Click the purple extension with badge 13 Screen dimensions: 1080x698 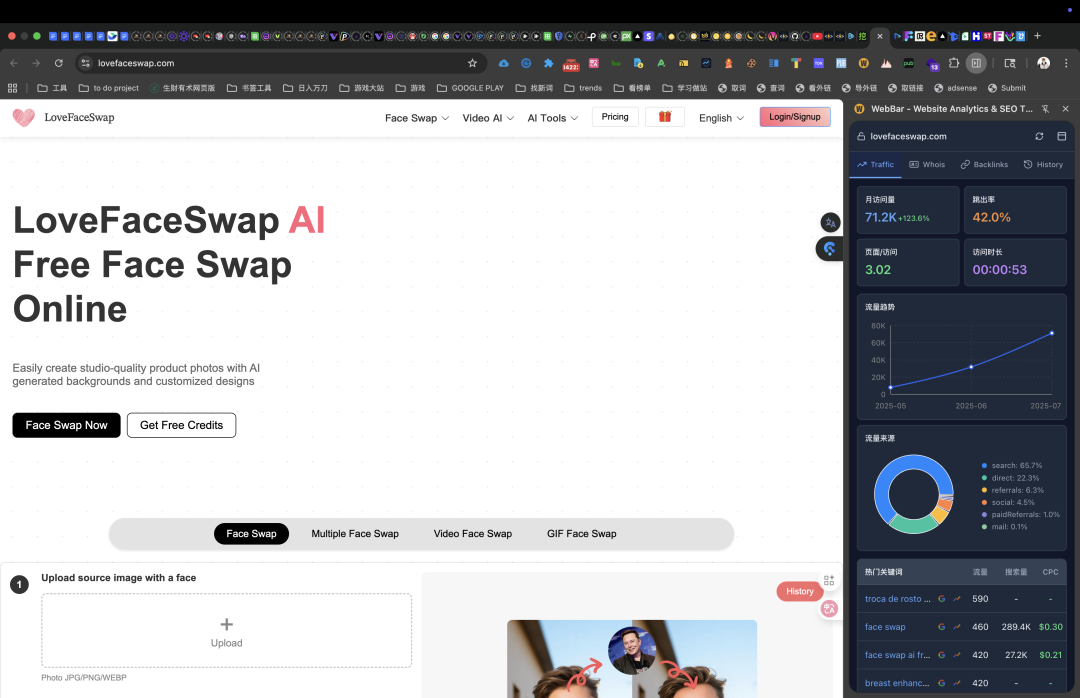932,64
